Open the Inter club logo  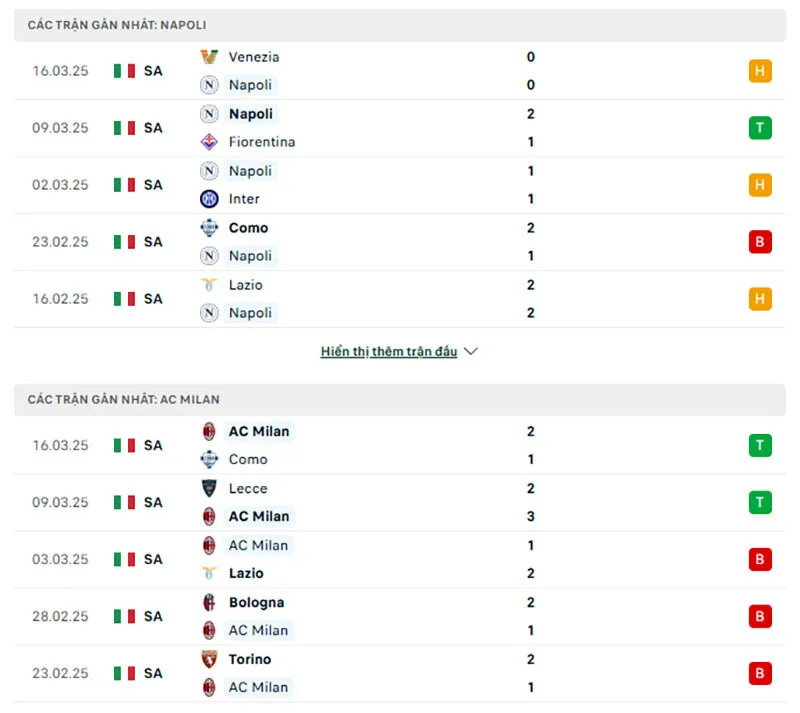(x=211, y=199)
